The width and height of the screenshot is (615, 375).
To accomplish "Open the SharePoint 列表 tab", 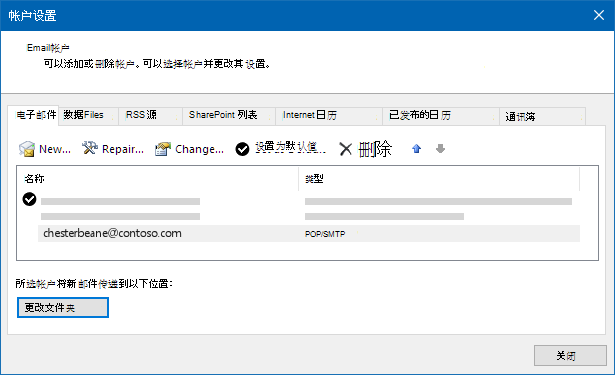I will (x=229, y=115).
